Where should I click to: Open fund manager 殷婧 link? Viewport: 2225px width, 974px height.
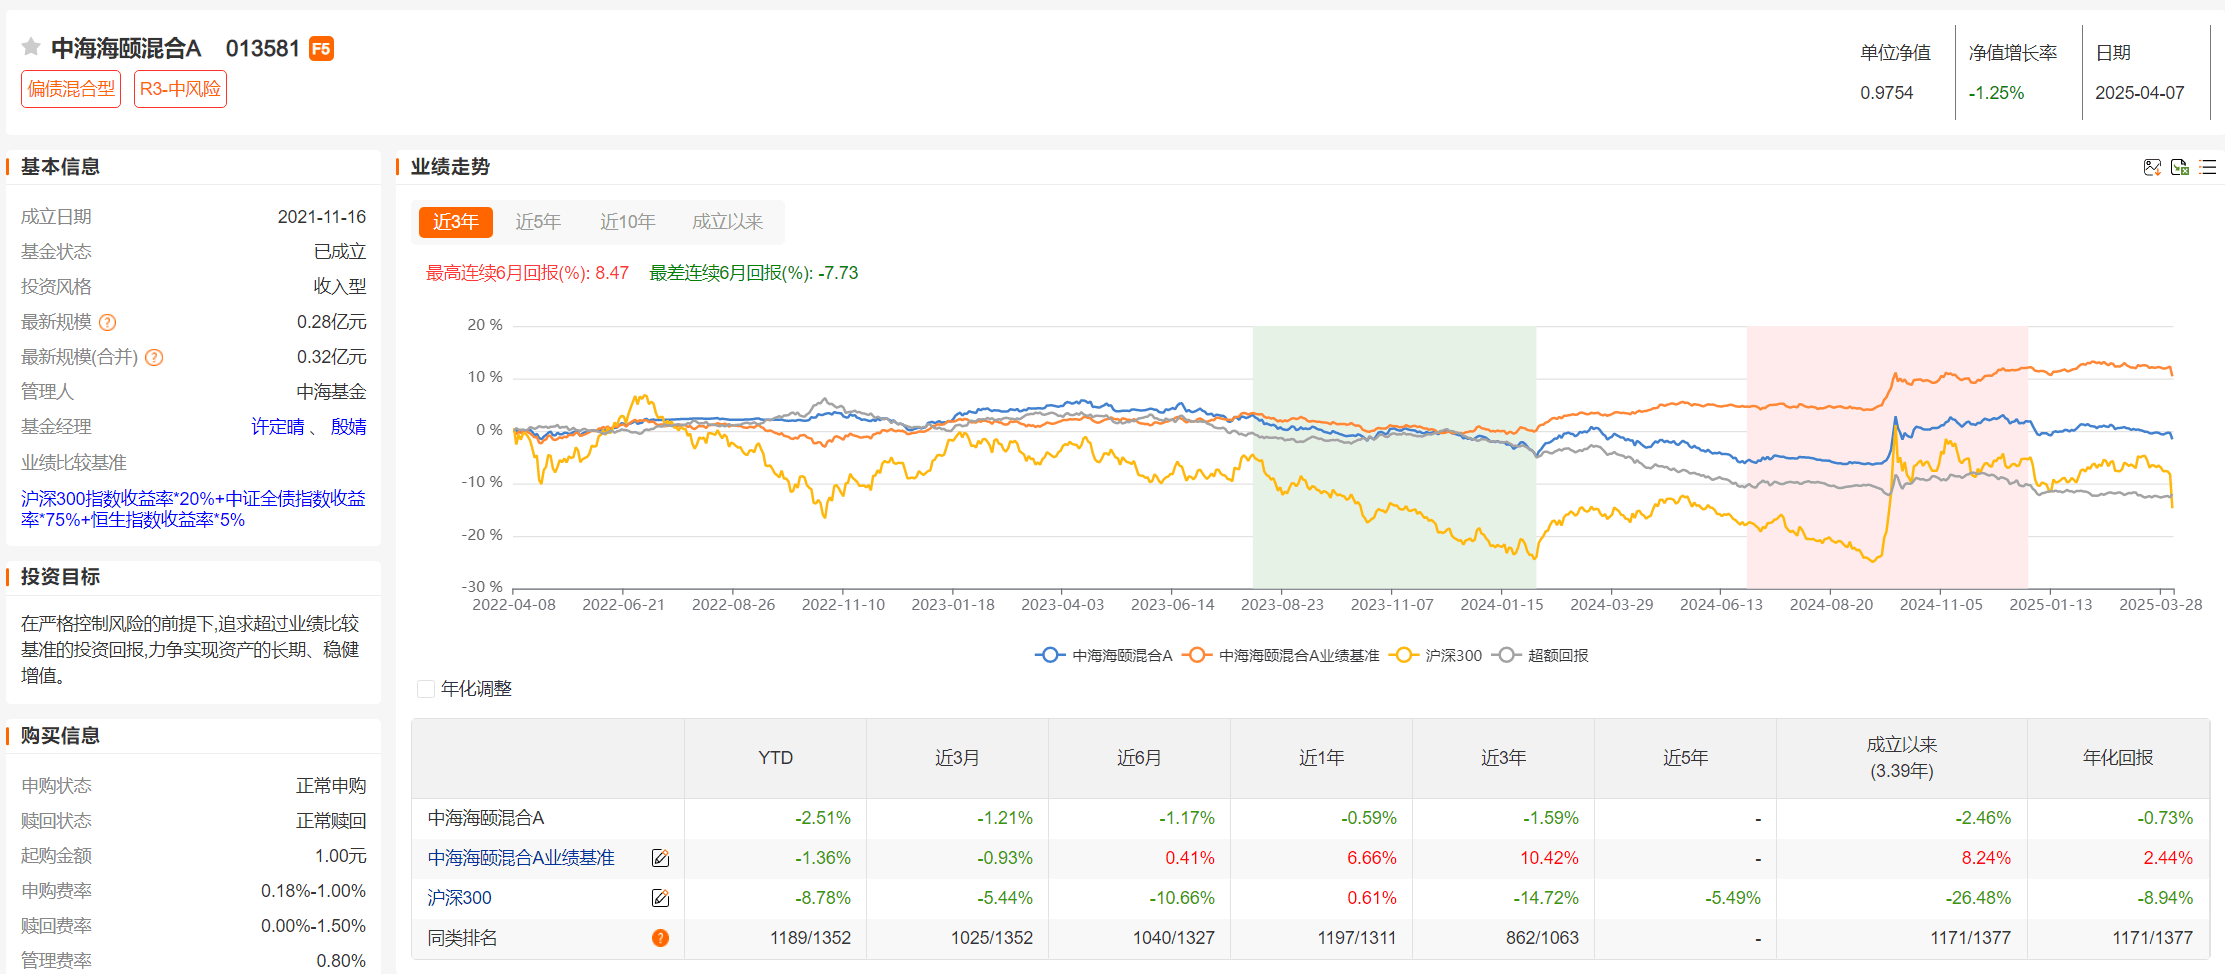348,427
